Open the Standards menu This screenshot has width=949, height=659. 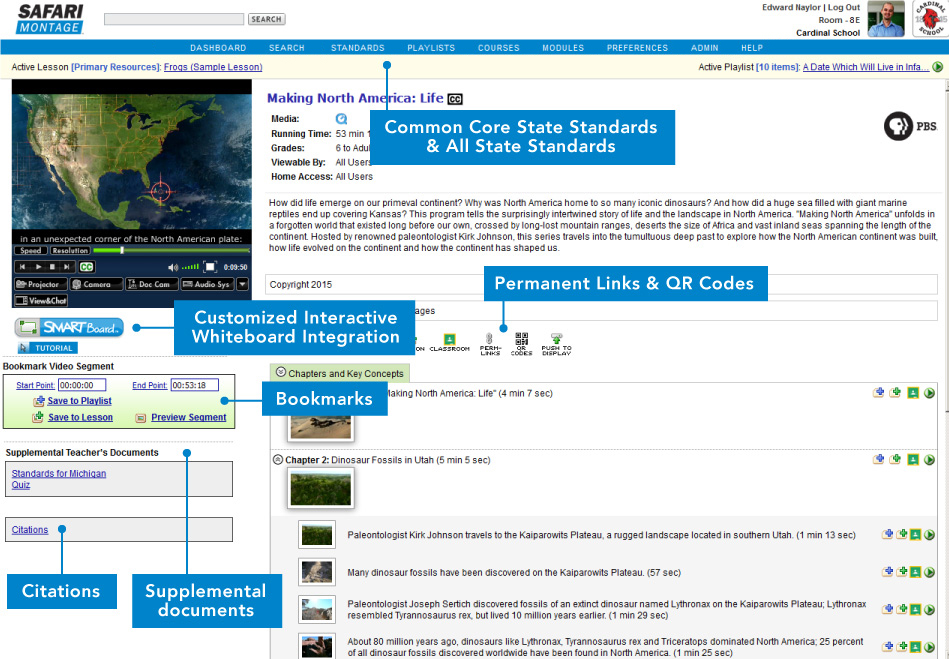358,48
